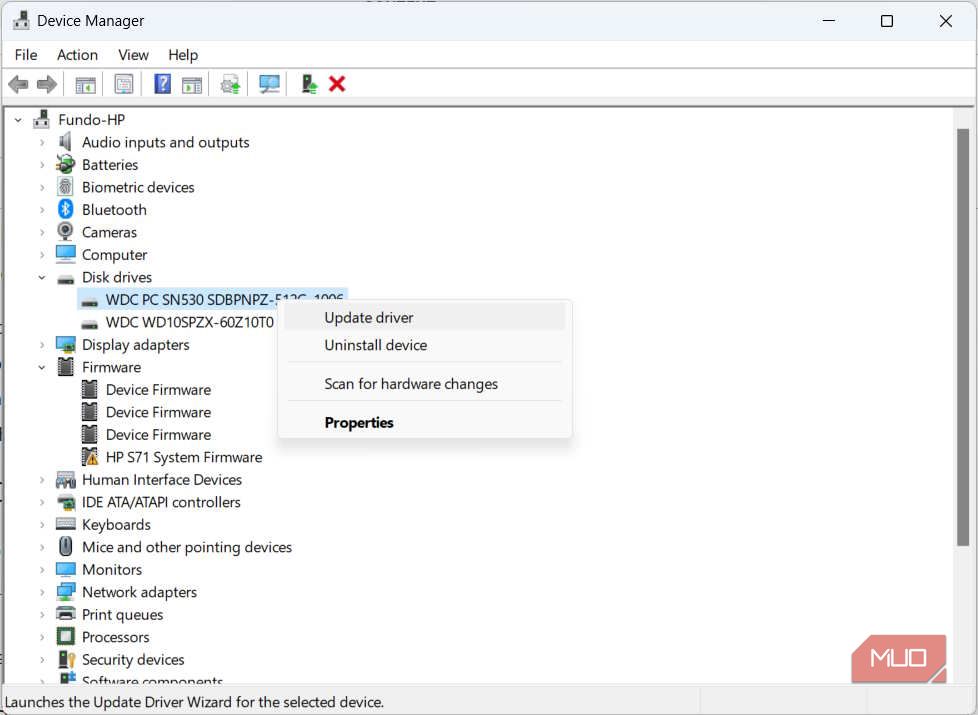978x715 pixels.
Task: Click the Update device driver toolbar icon
Action: click(230, 84)
